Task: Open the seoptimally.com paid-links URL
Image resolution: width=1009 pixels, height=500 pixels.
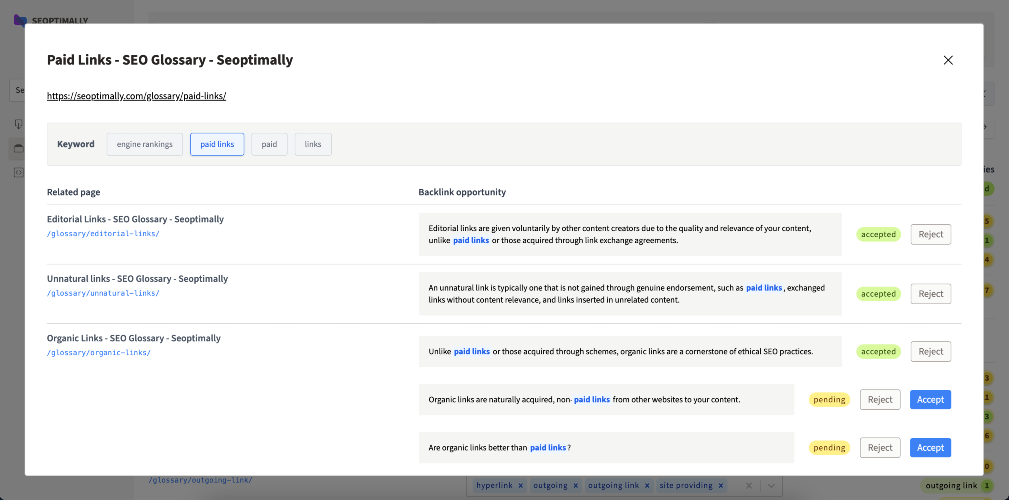Action: point(136,96)
